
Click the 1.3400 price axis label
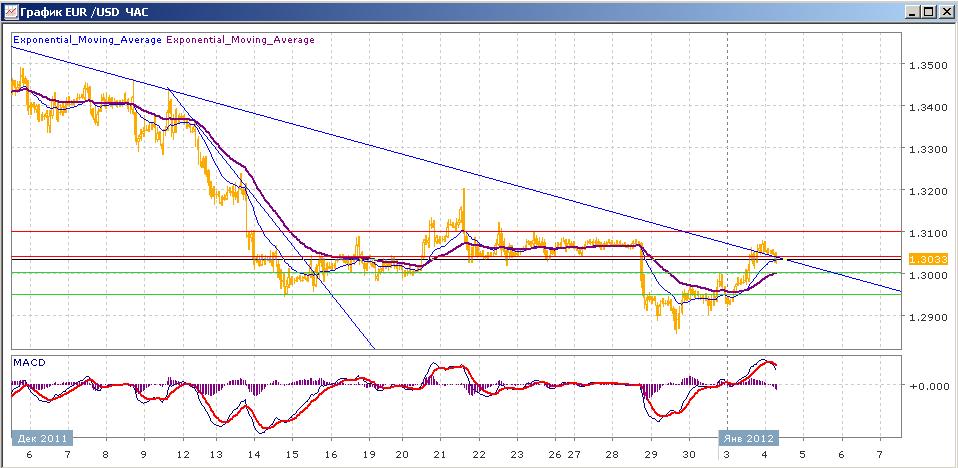pos(929,107)
